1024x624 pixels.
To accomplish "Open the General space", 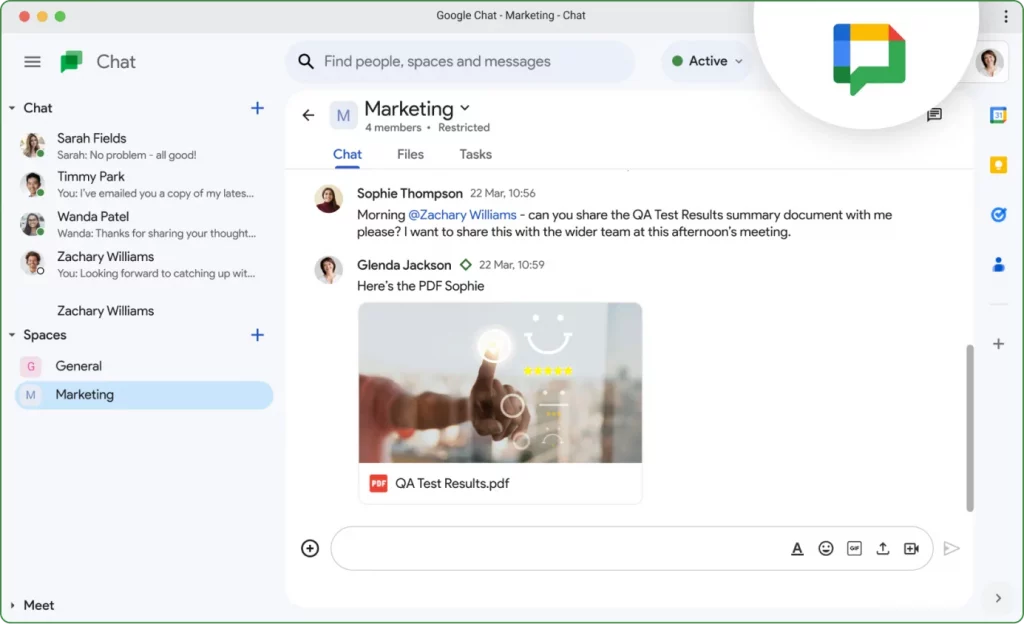I will [142, 366].
